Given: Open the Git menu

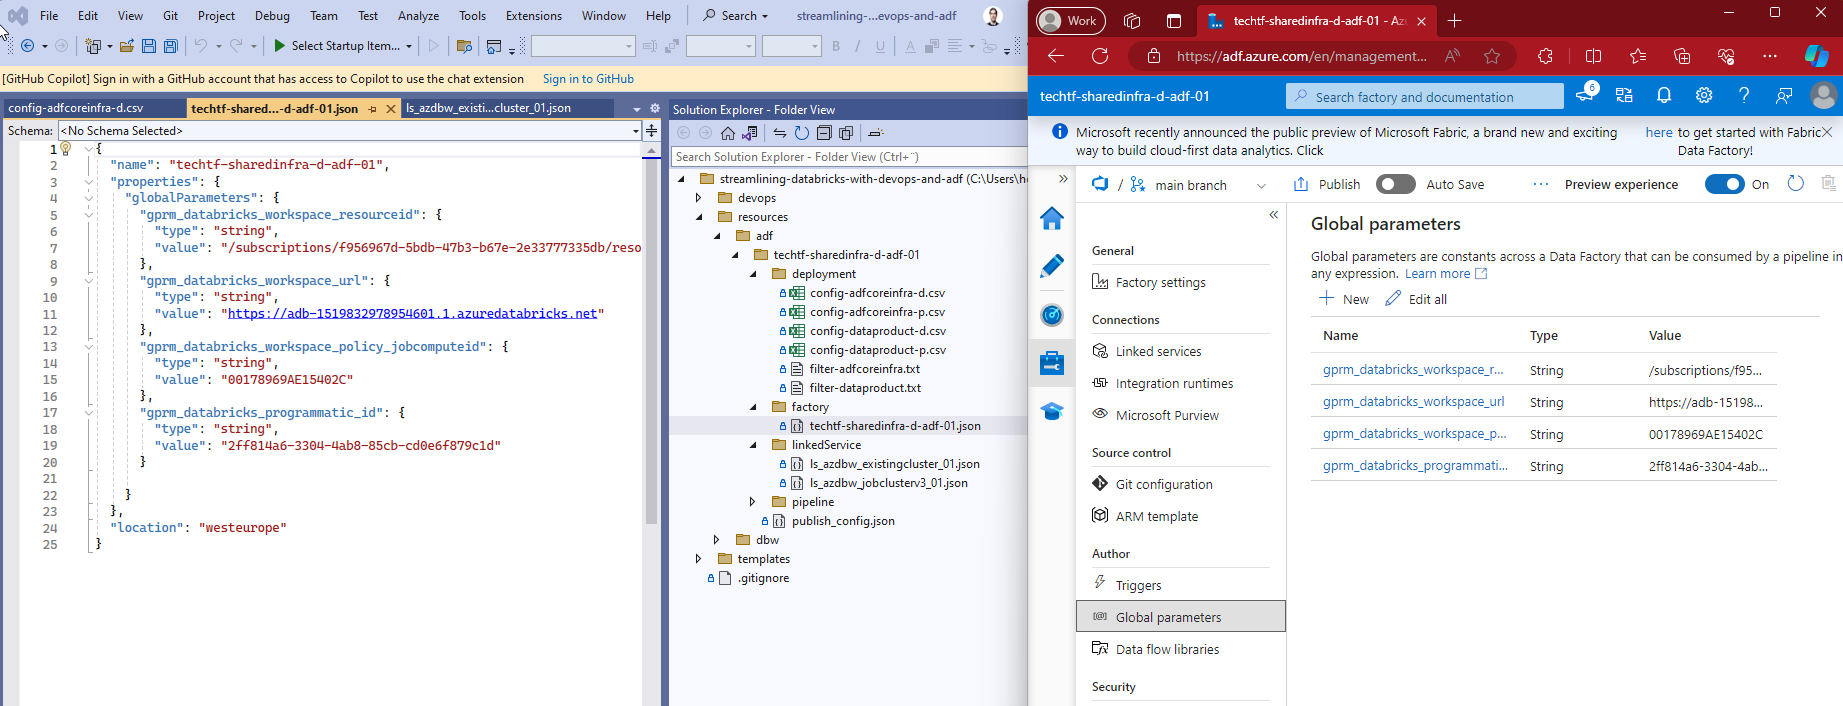Looking at the screenshot, I should tap(171, 16).
